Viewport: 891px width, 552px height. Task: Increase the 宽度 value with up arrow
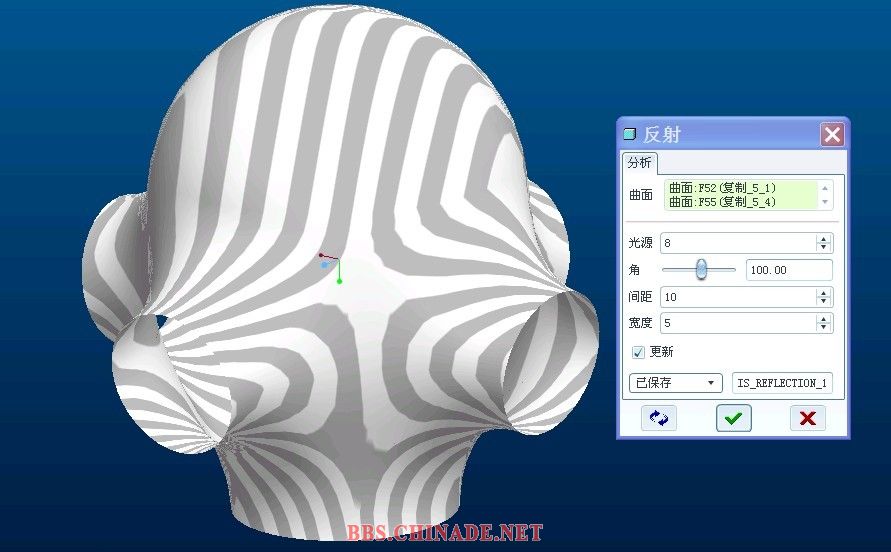click(824, 319)
